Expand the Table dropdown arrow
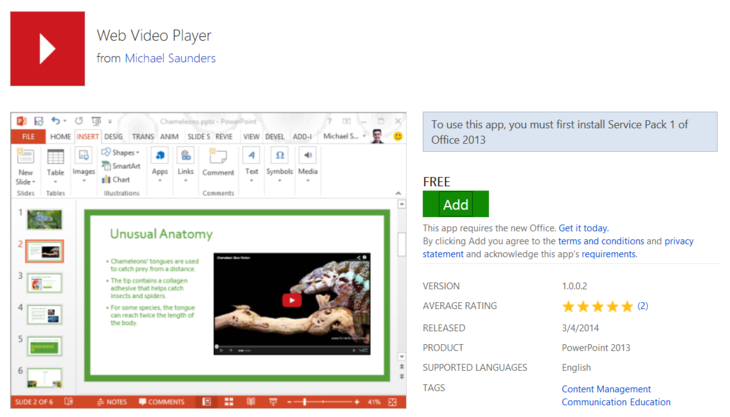The width and height of the screenshot is (730, 417). click(x=55, y=182)
